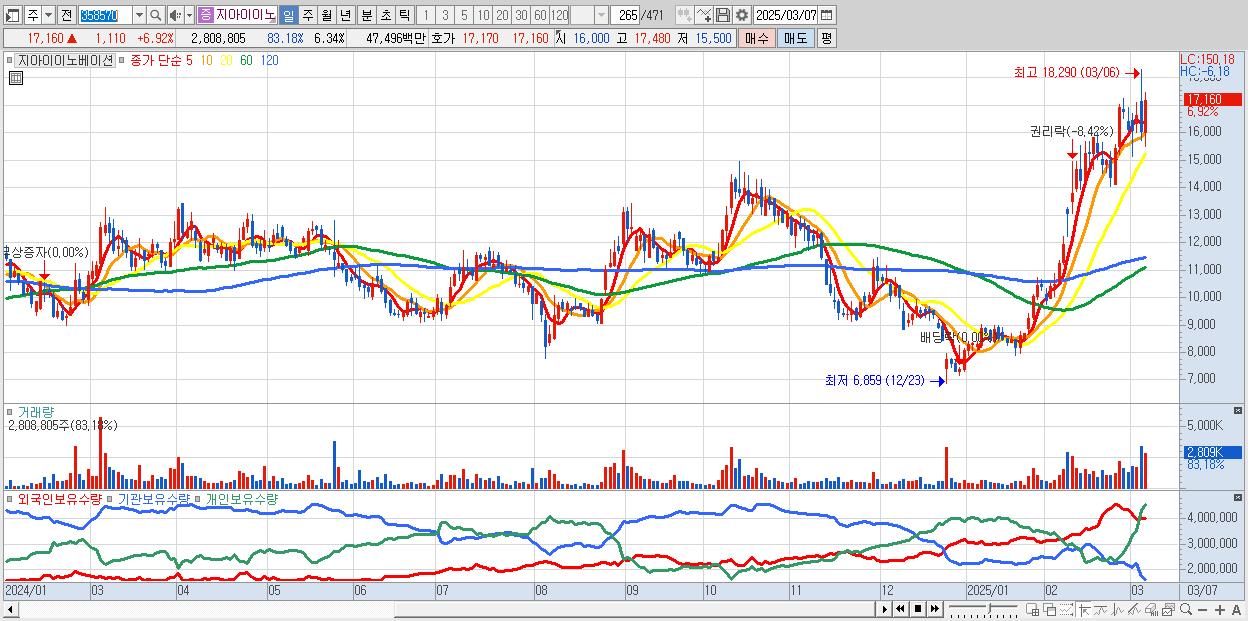Click the trend line tool icon

(1100, 610)
